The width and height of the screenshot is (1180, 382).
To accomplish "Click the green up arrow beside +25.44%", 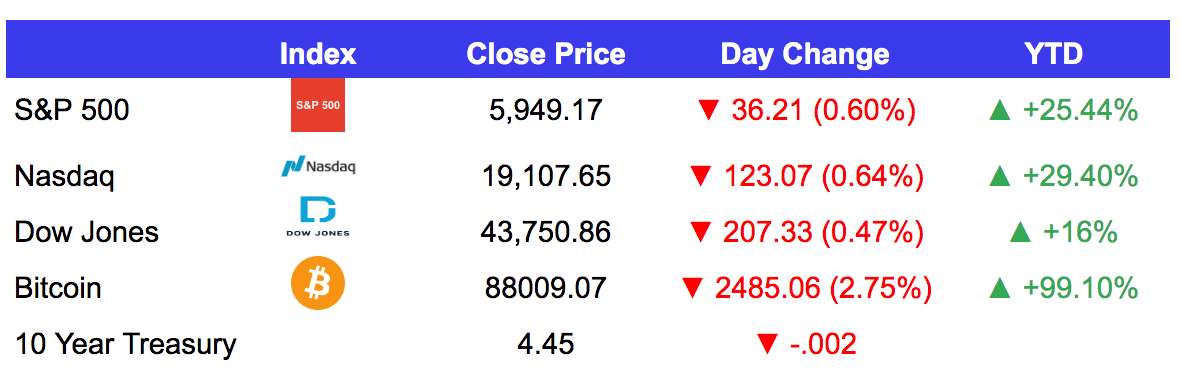I will coord(1000,111).
